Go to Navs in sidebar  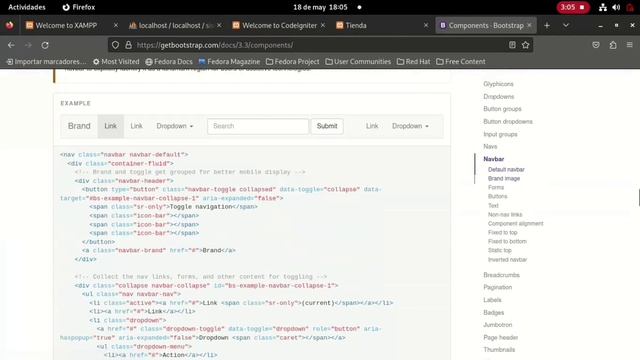tap(490, 146)
